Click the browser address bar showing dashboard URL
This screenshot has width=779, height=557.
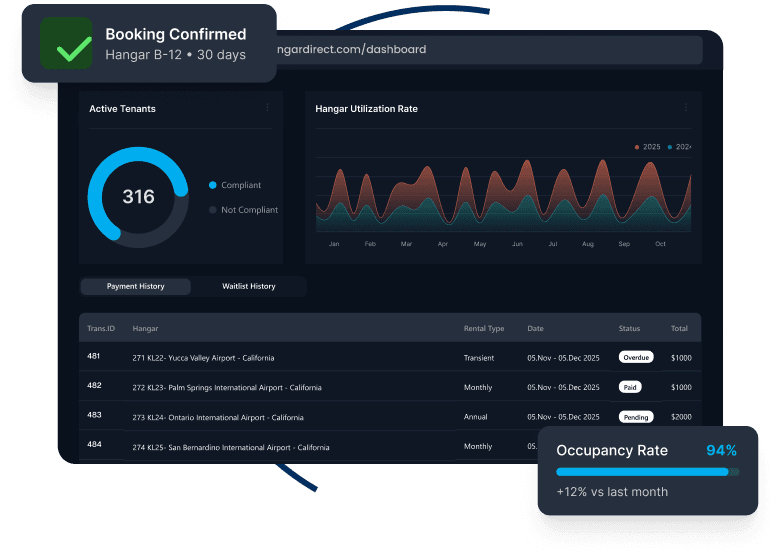[x=489, y=49]
